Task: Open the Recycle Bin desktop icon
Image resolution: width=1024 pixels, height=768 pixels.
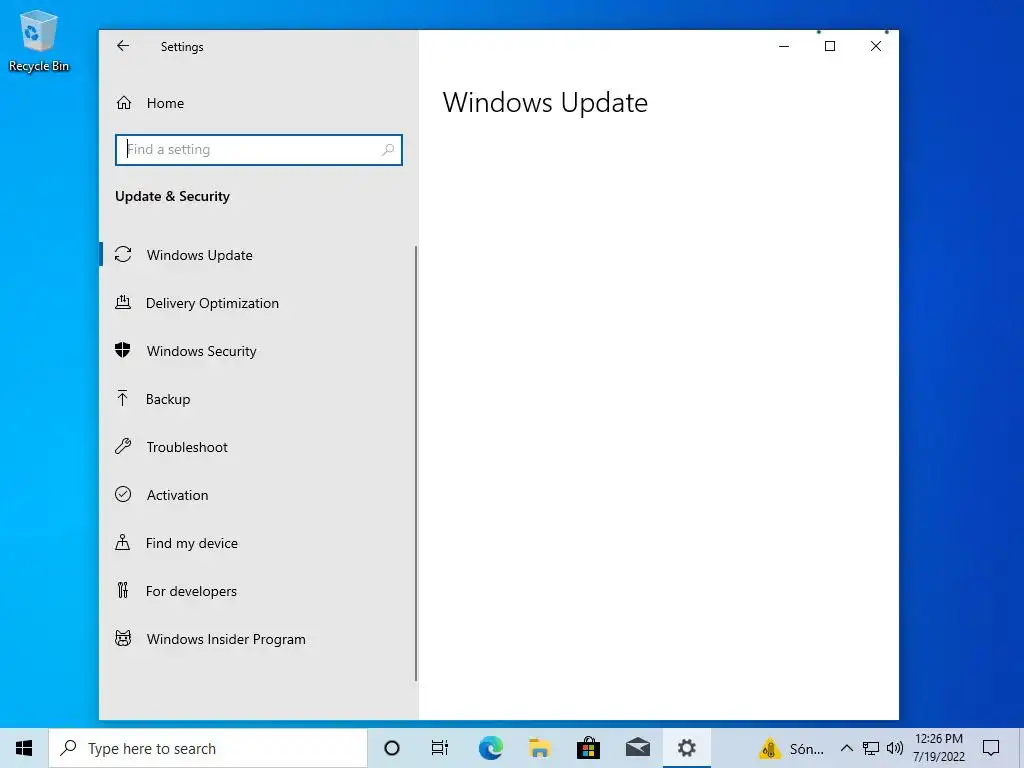Action: click(x=39, y=40)
